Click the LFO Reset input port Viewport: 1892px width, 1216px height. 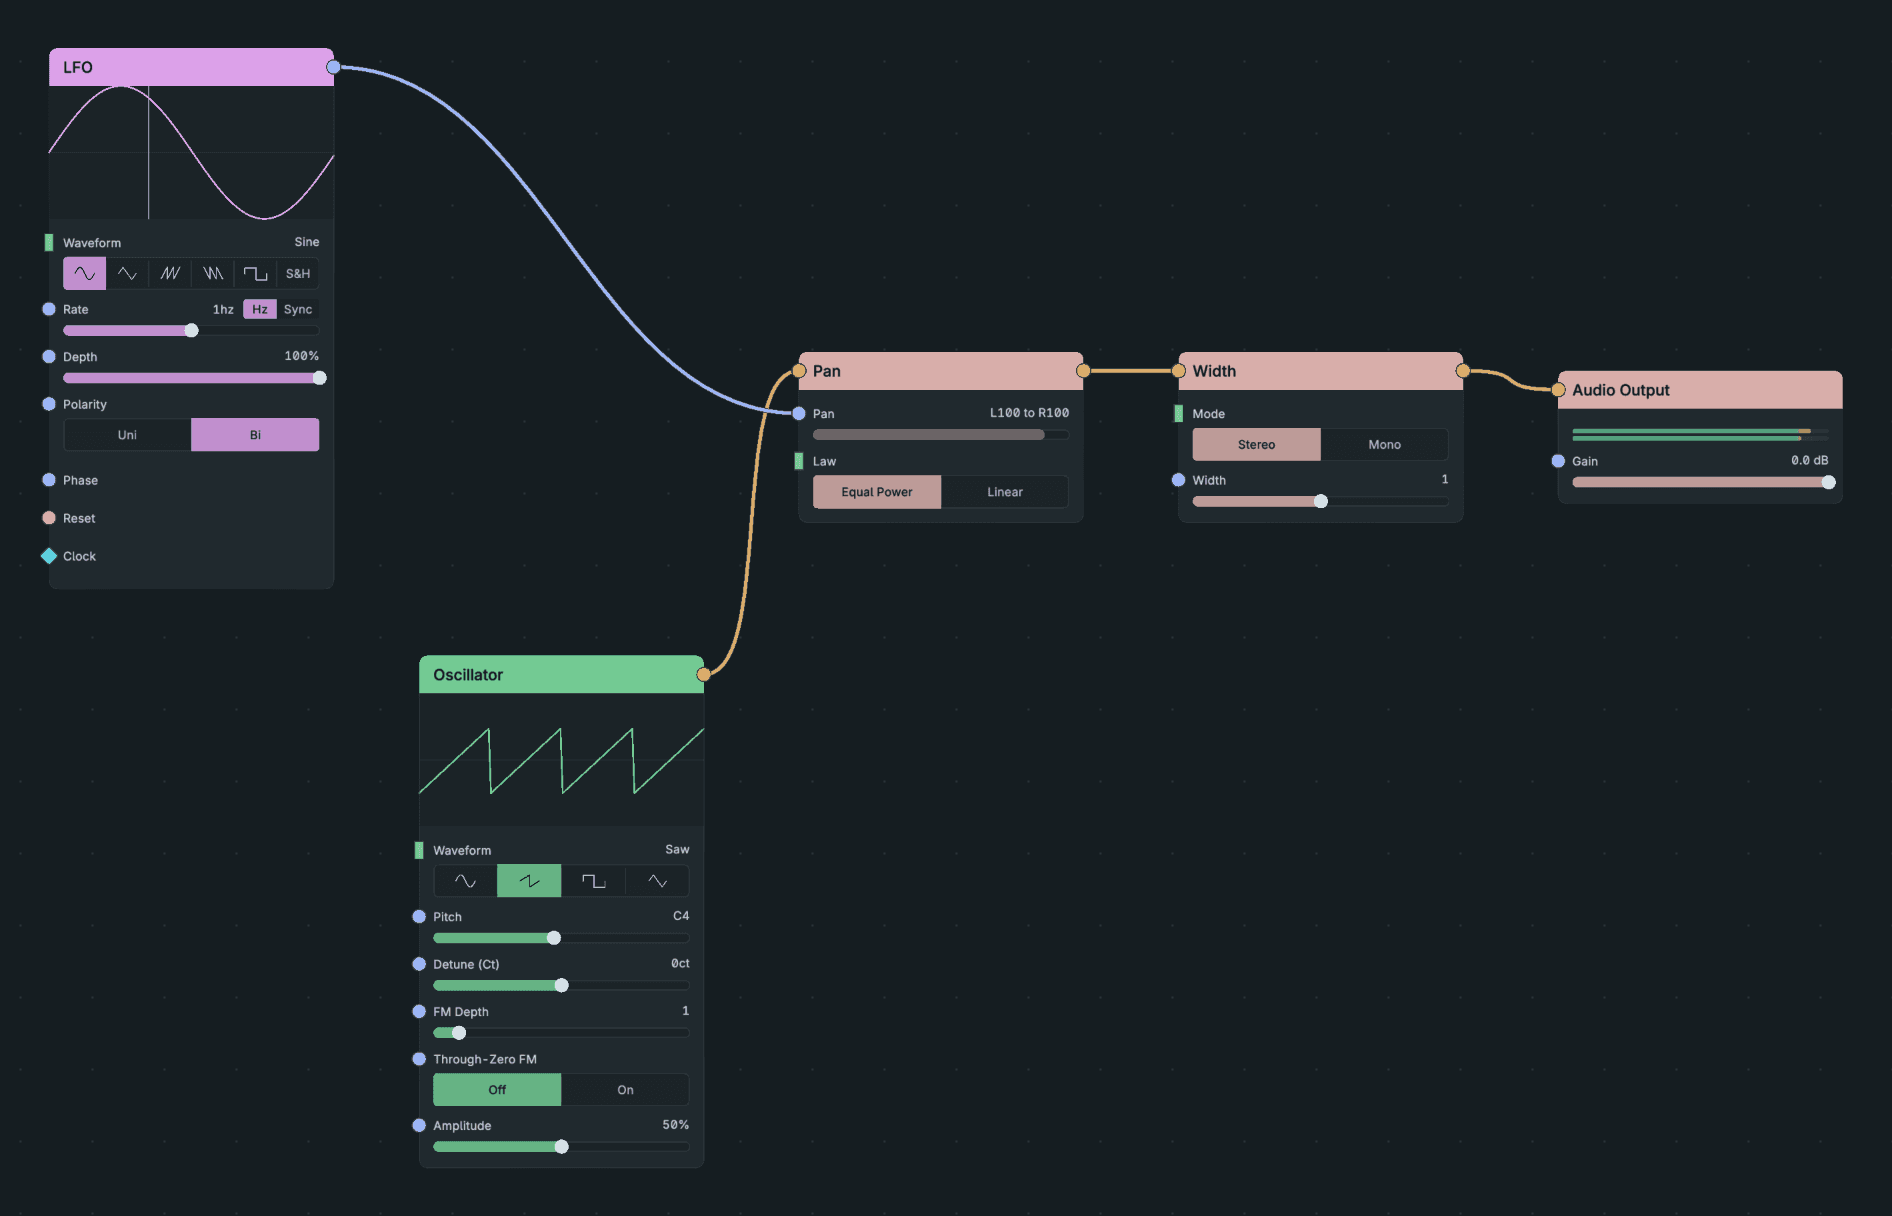click(49, 518)
